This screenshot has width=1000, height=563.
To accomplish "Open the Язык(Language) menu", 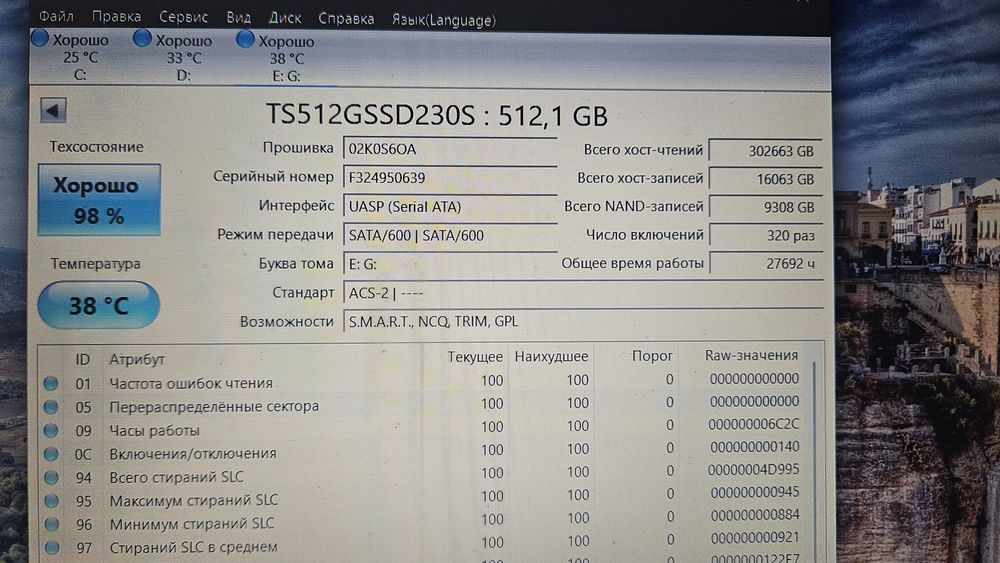I will coord(443,20).
